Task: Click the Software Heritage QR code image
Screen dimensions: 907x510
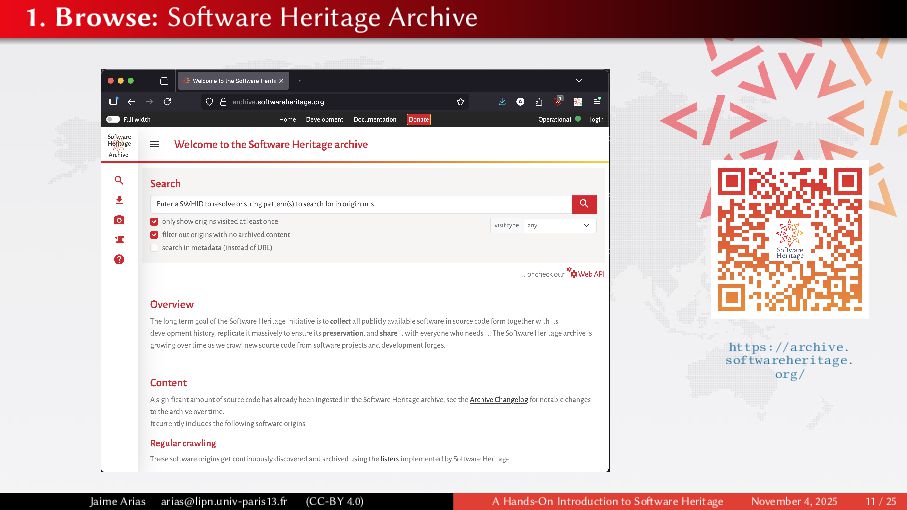Action: 790,239
